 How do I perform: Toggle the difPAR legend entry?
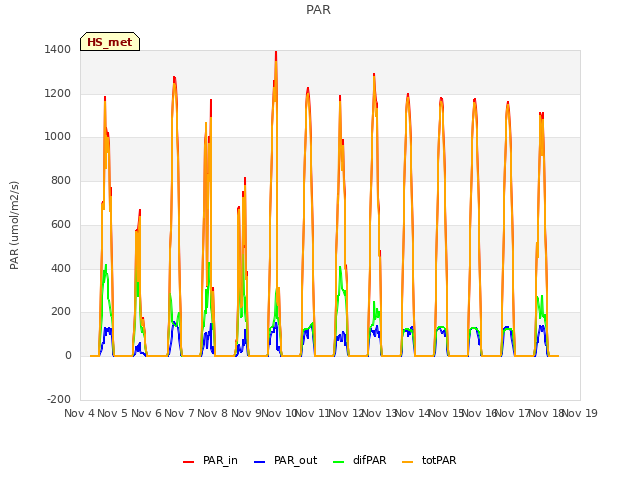tap(359, 460)
